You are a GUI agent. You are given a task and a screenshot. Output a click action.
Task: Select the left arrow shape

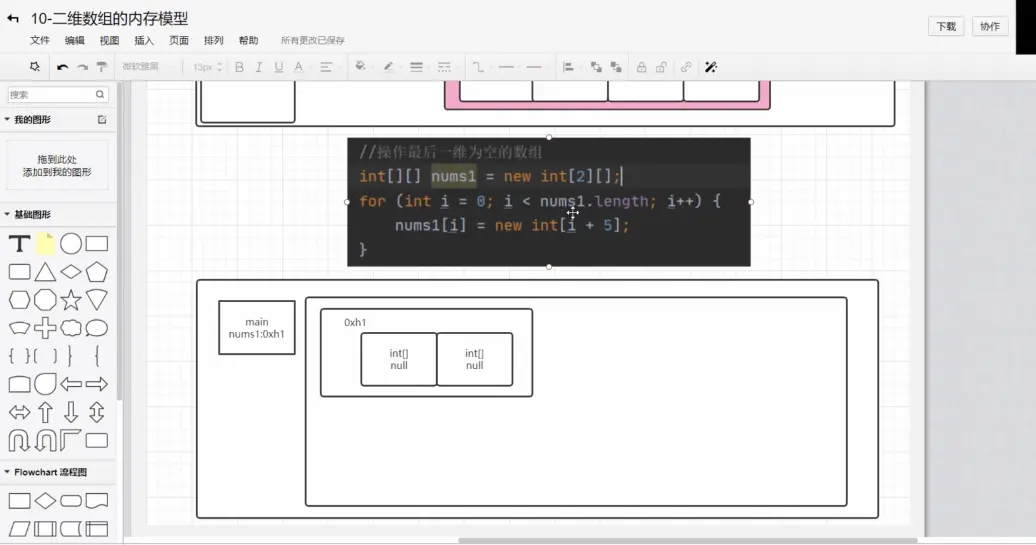coord(71,384)
